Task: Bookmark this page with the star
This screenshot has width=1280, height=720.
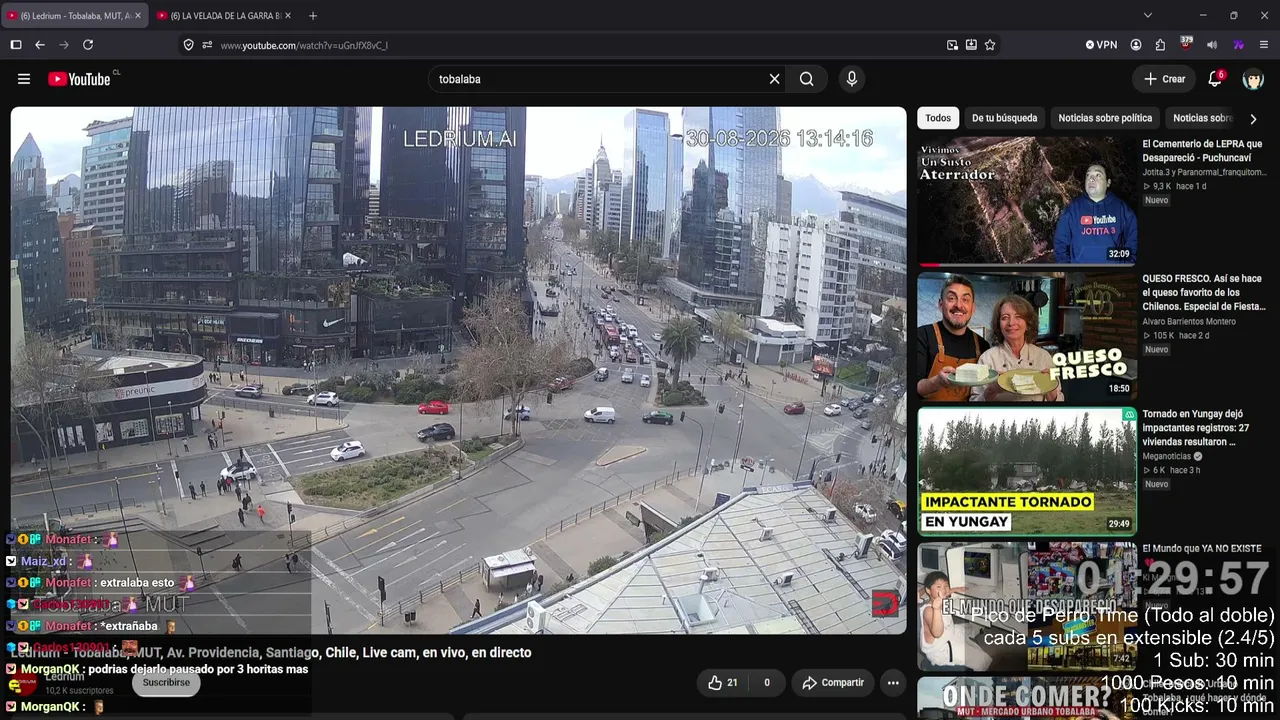Action: tap(990, 45)
